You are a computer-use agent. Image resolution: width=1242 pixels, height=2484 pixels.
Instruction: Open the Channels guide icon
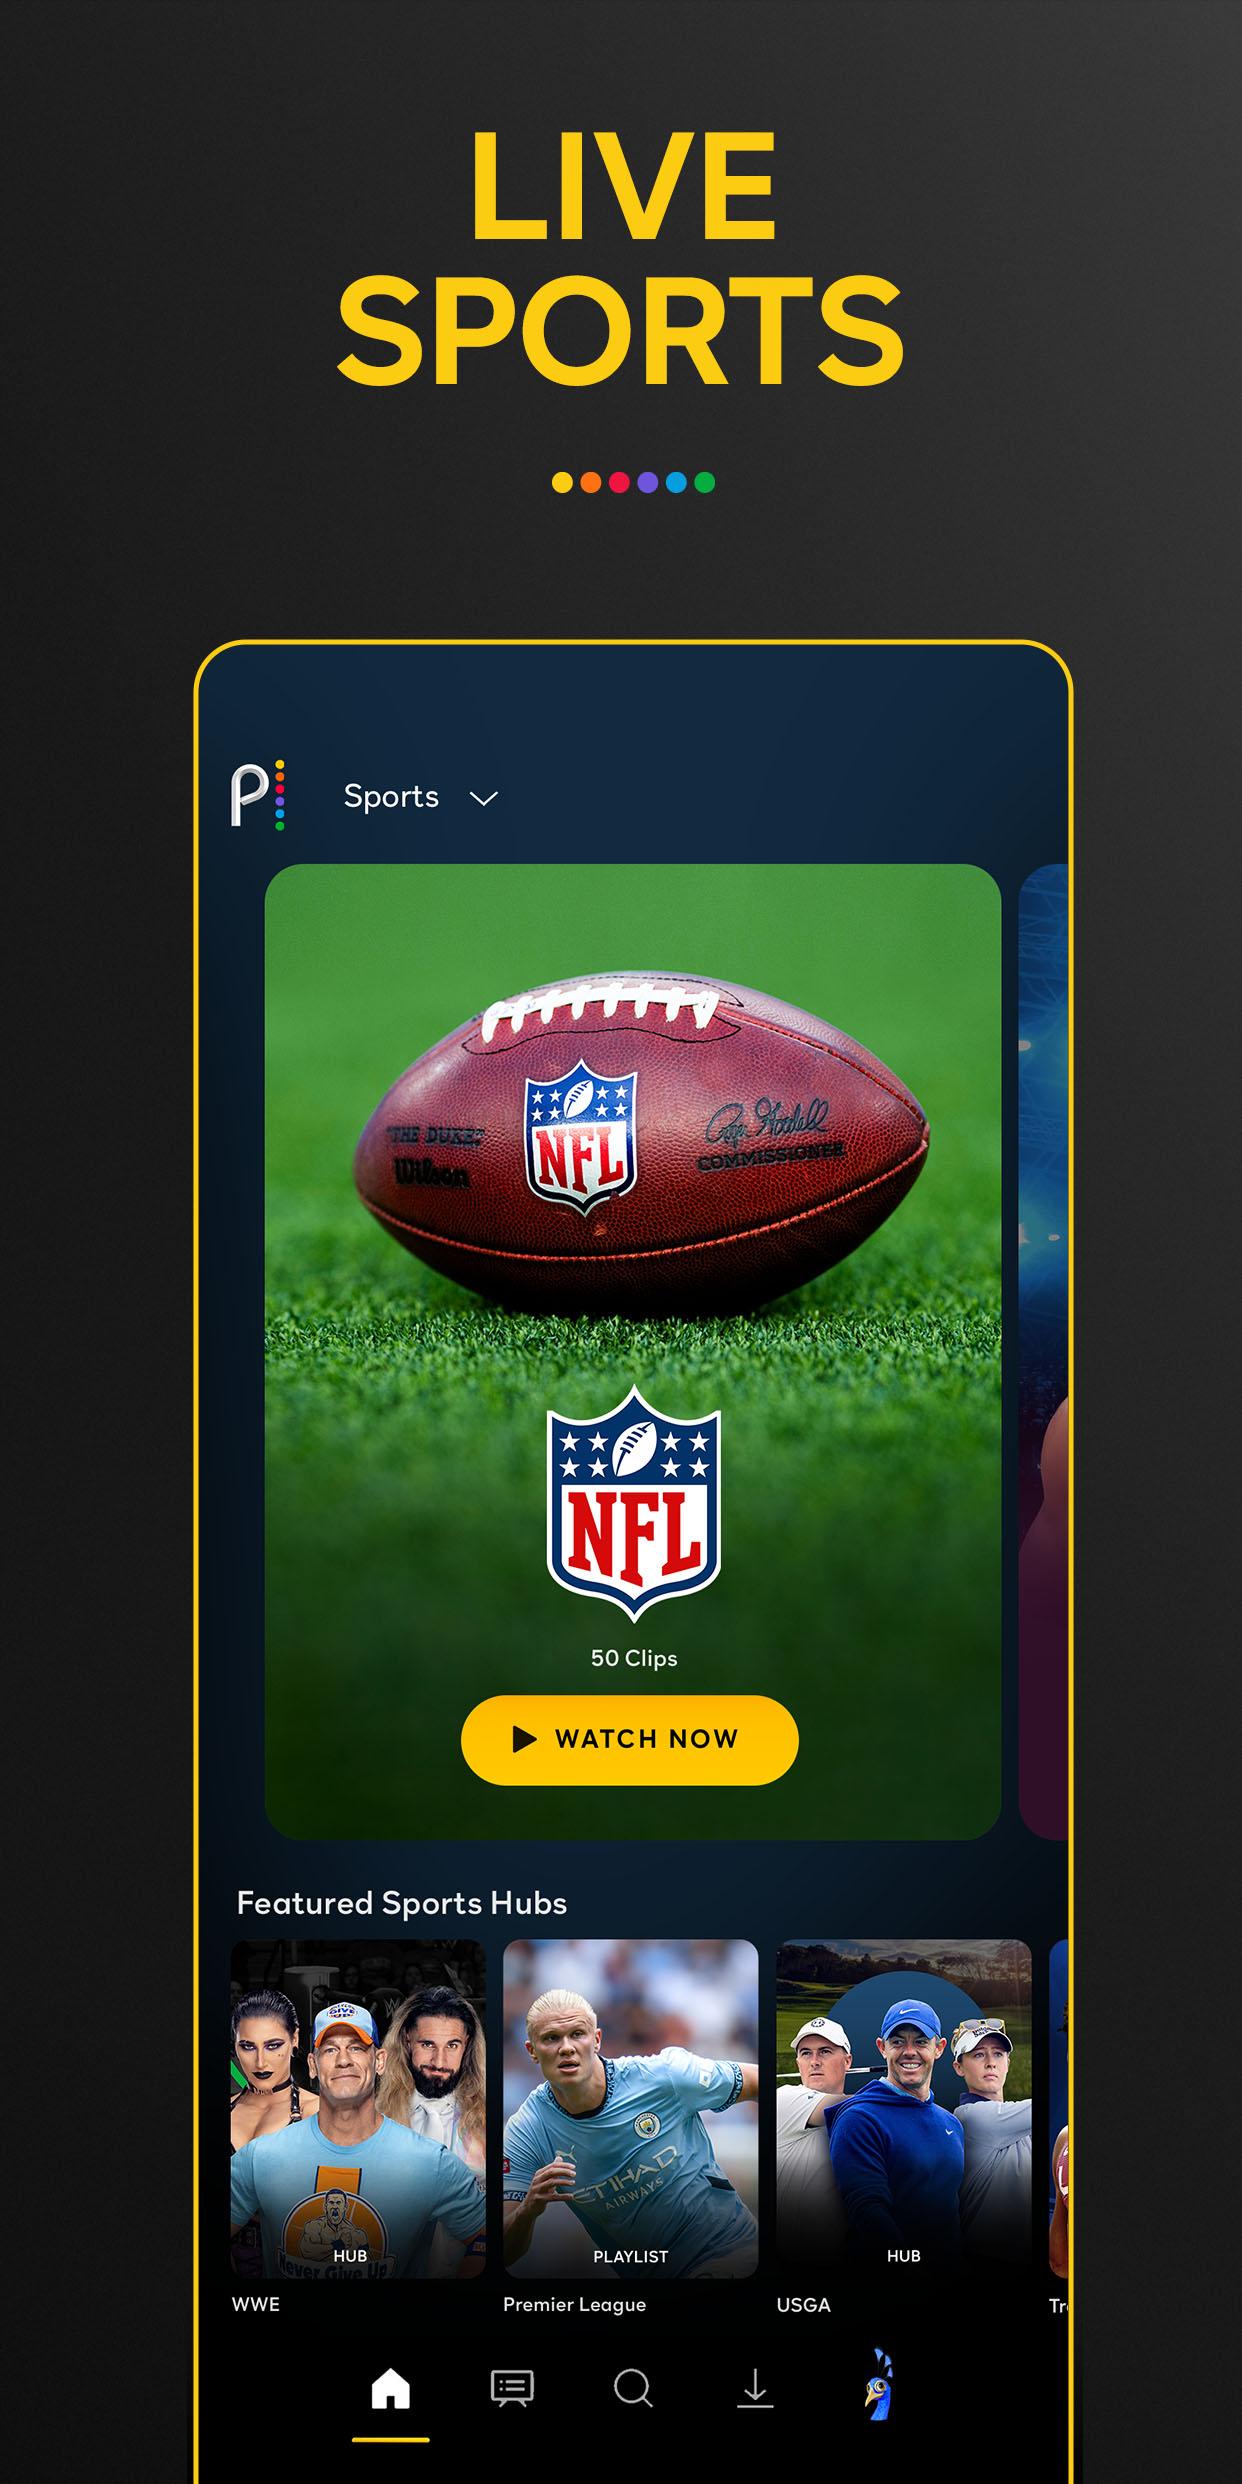512,2389
